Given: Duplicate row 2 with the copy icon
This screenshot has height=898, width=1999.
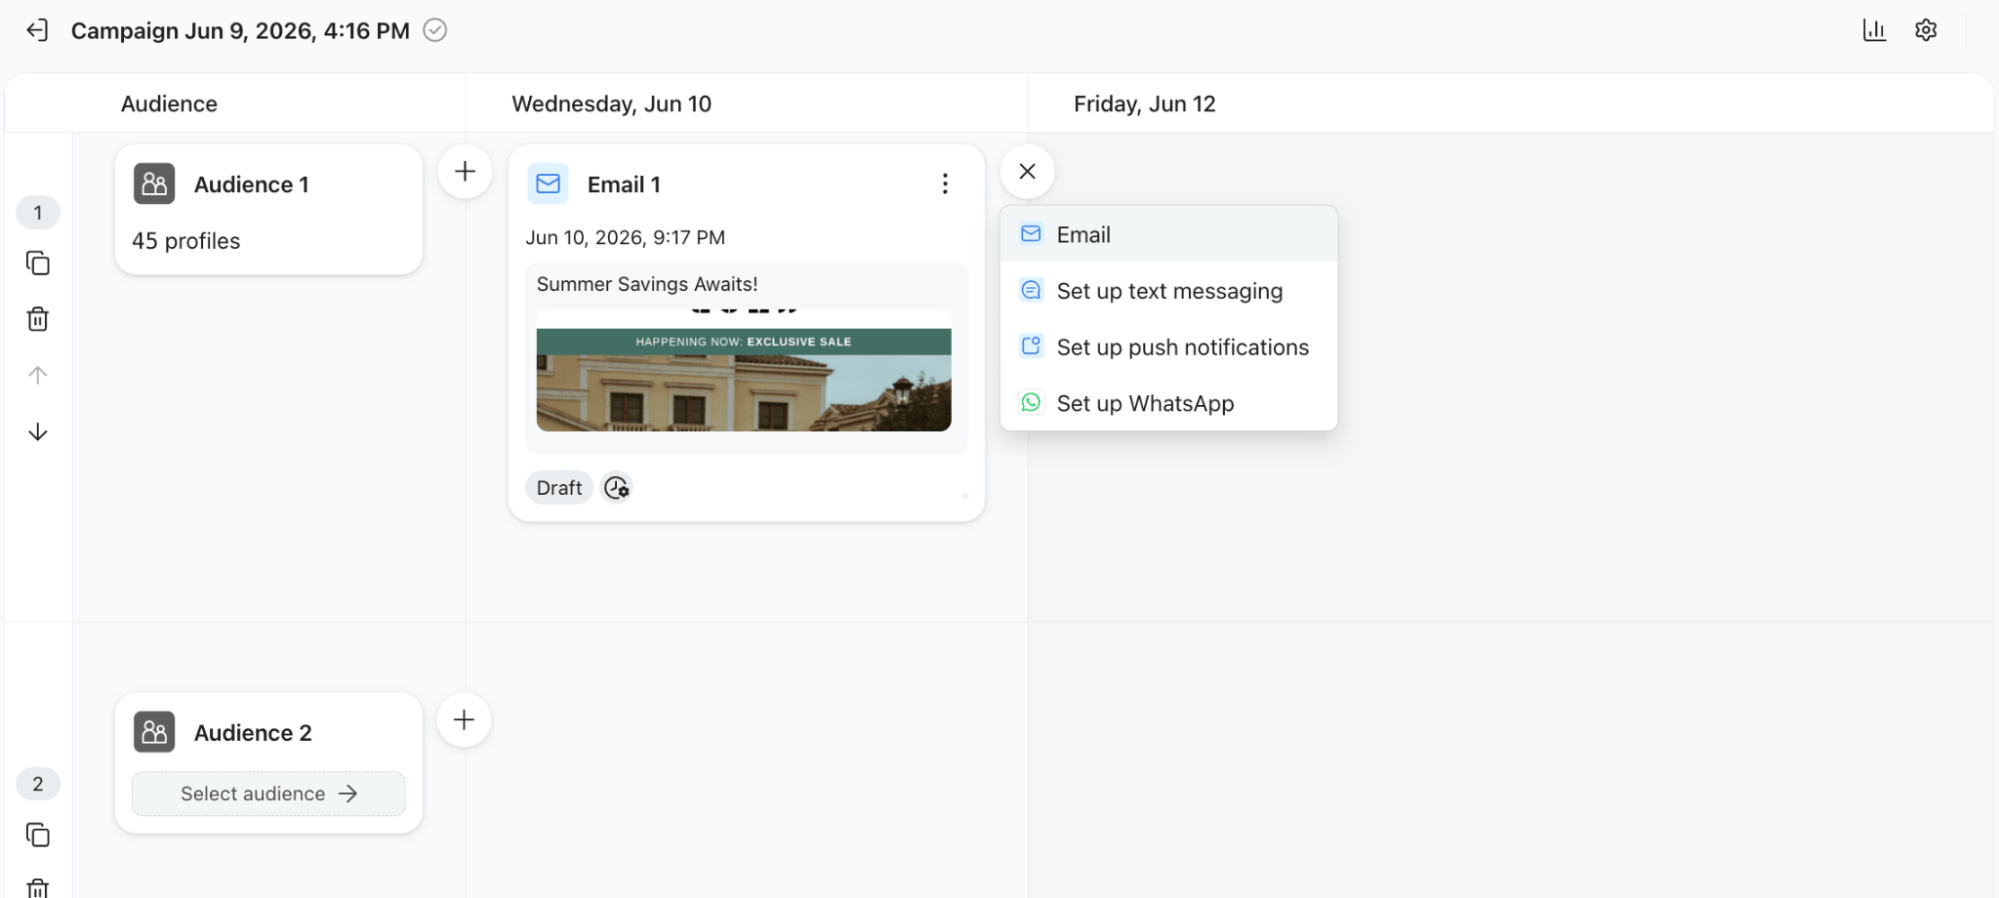Looking at the screenshot, I should (38, 835).
